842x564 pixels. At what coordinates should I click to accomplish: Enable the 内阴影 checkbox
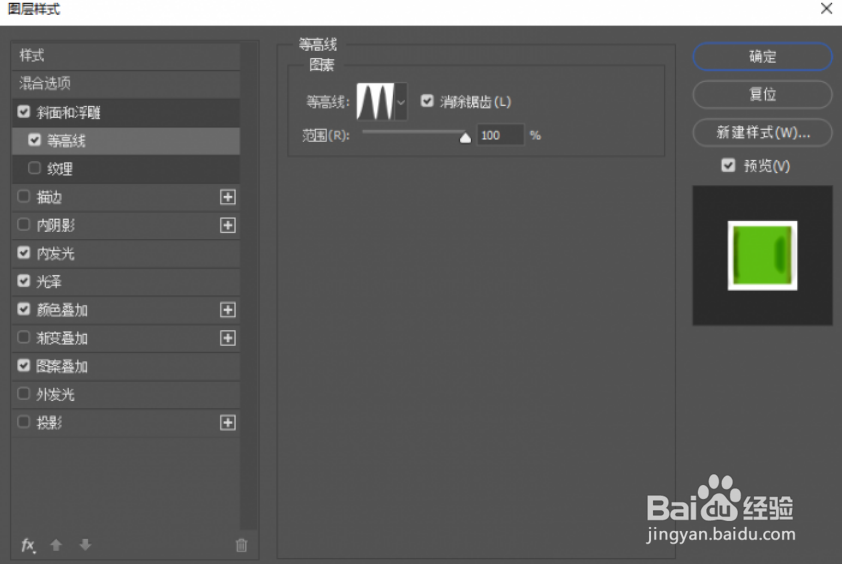(24, 225)
